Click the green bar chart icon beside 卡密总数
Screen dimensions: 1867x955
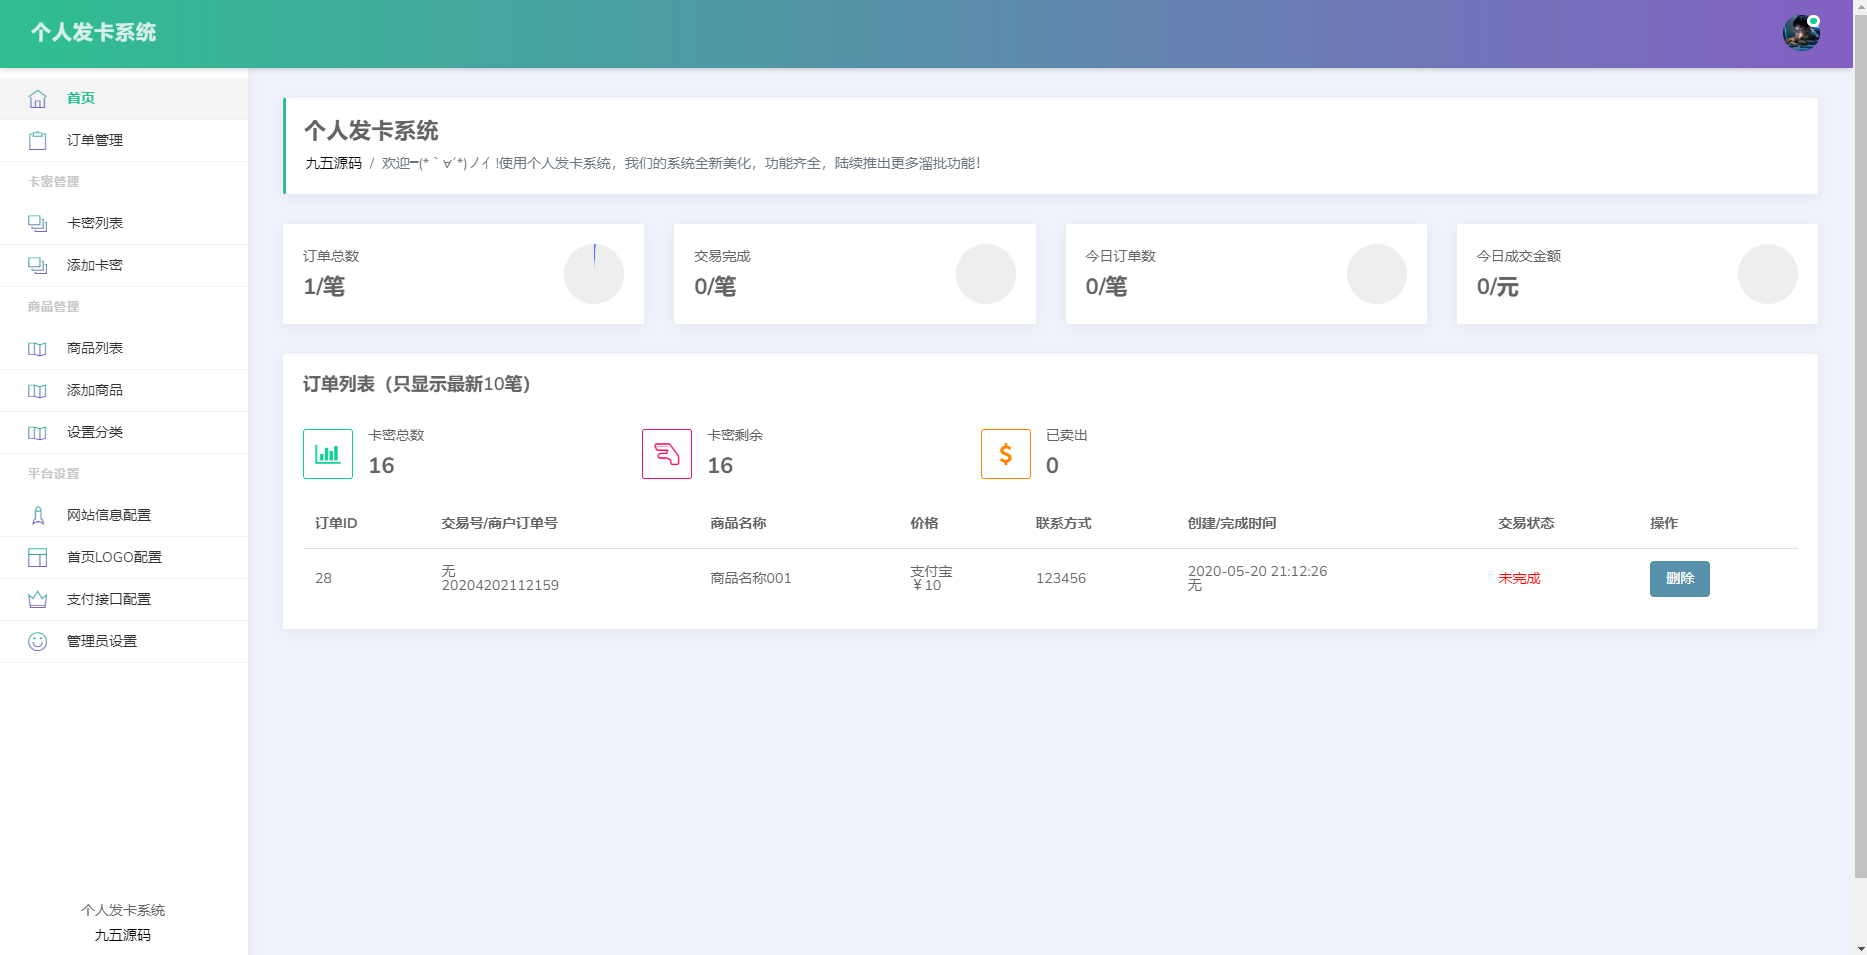(x=327, y=453)
